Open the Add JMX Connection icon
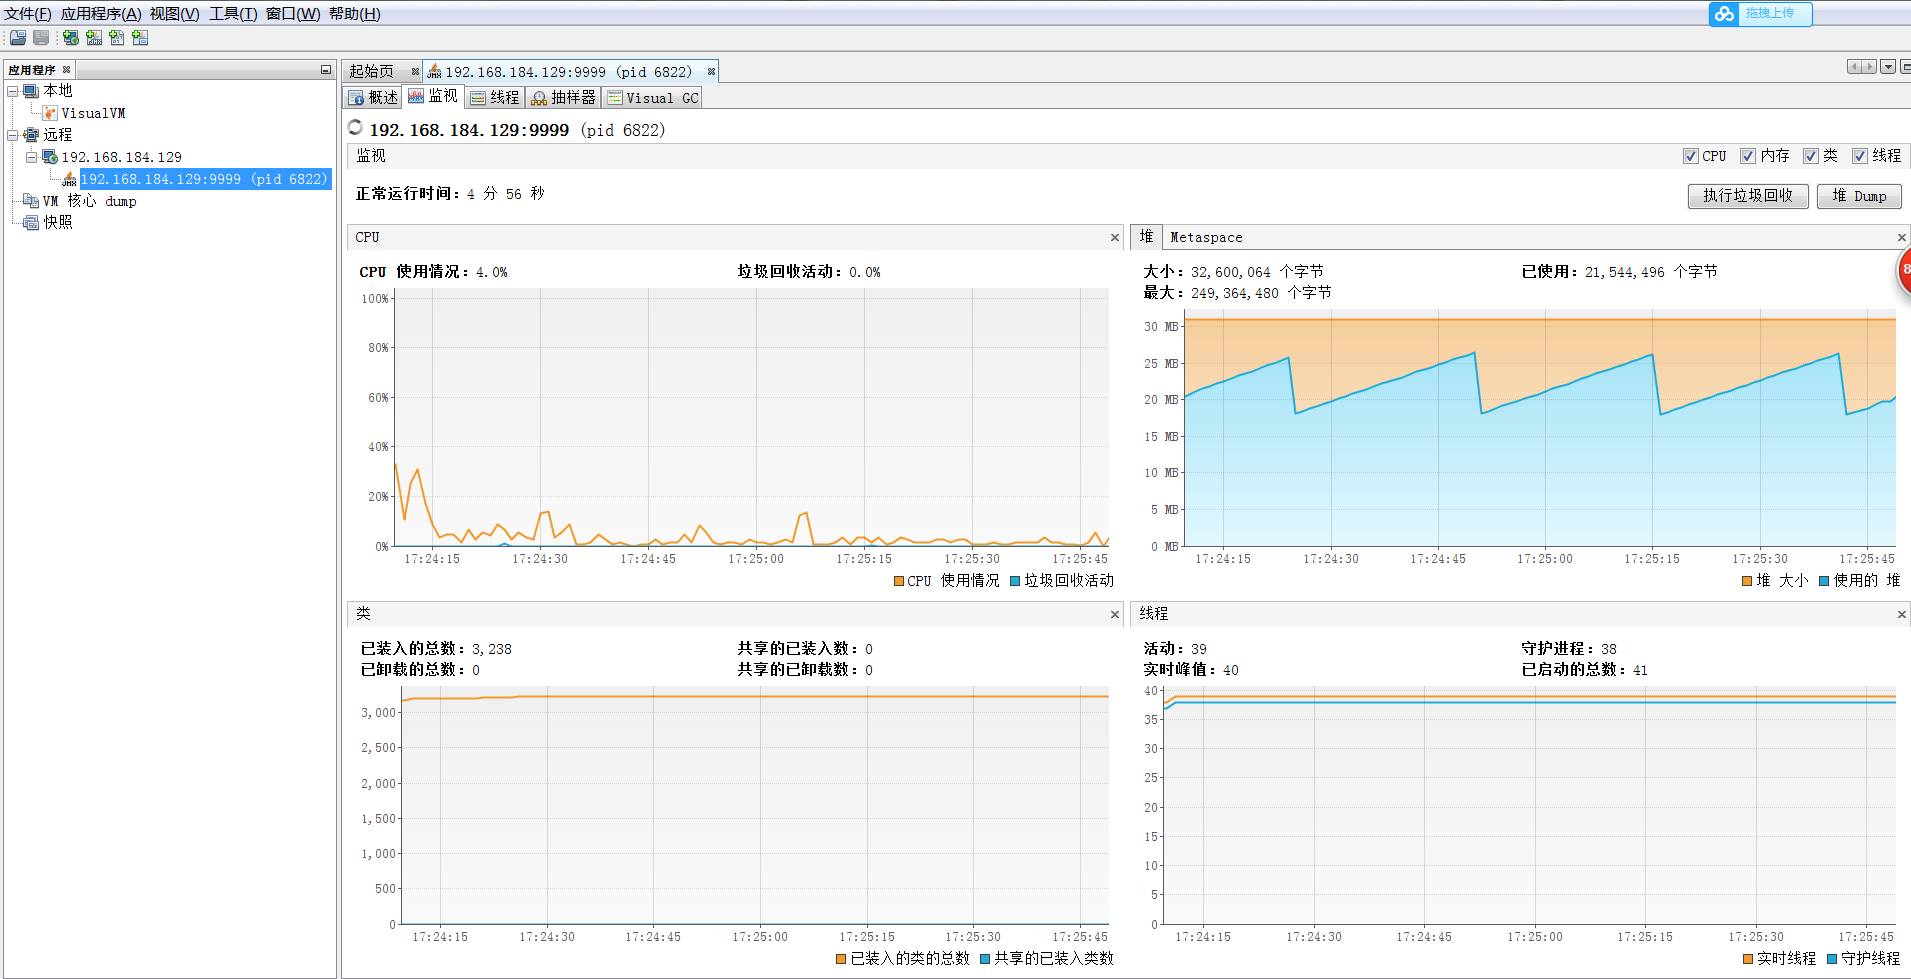This screenshot has width=1911, height=979. (x=93, y=38)
